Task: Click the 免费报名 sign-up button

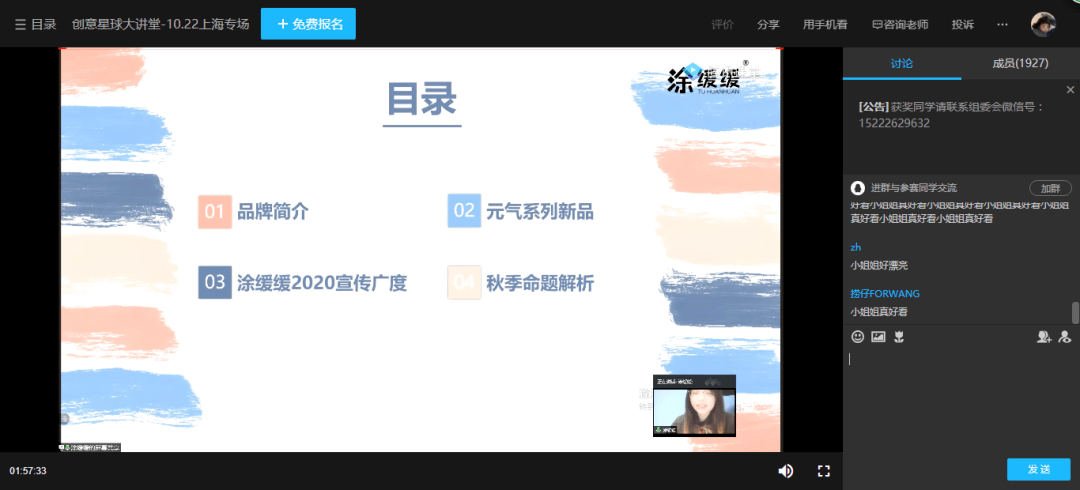Action: coord(309,24)
